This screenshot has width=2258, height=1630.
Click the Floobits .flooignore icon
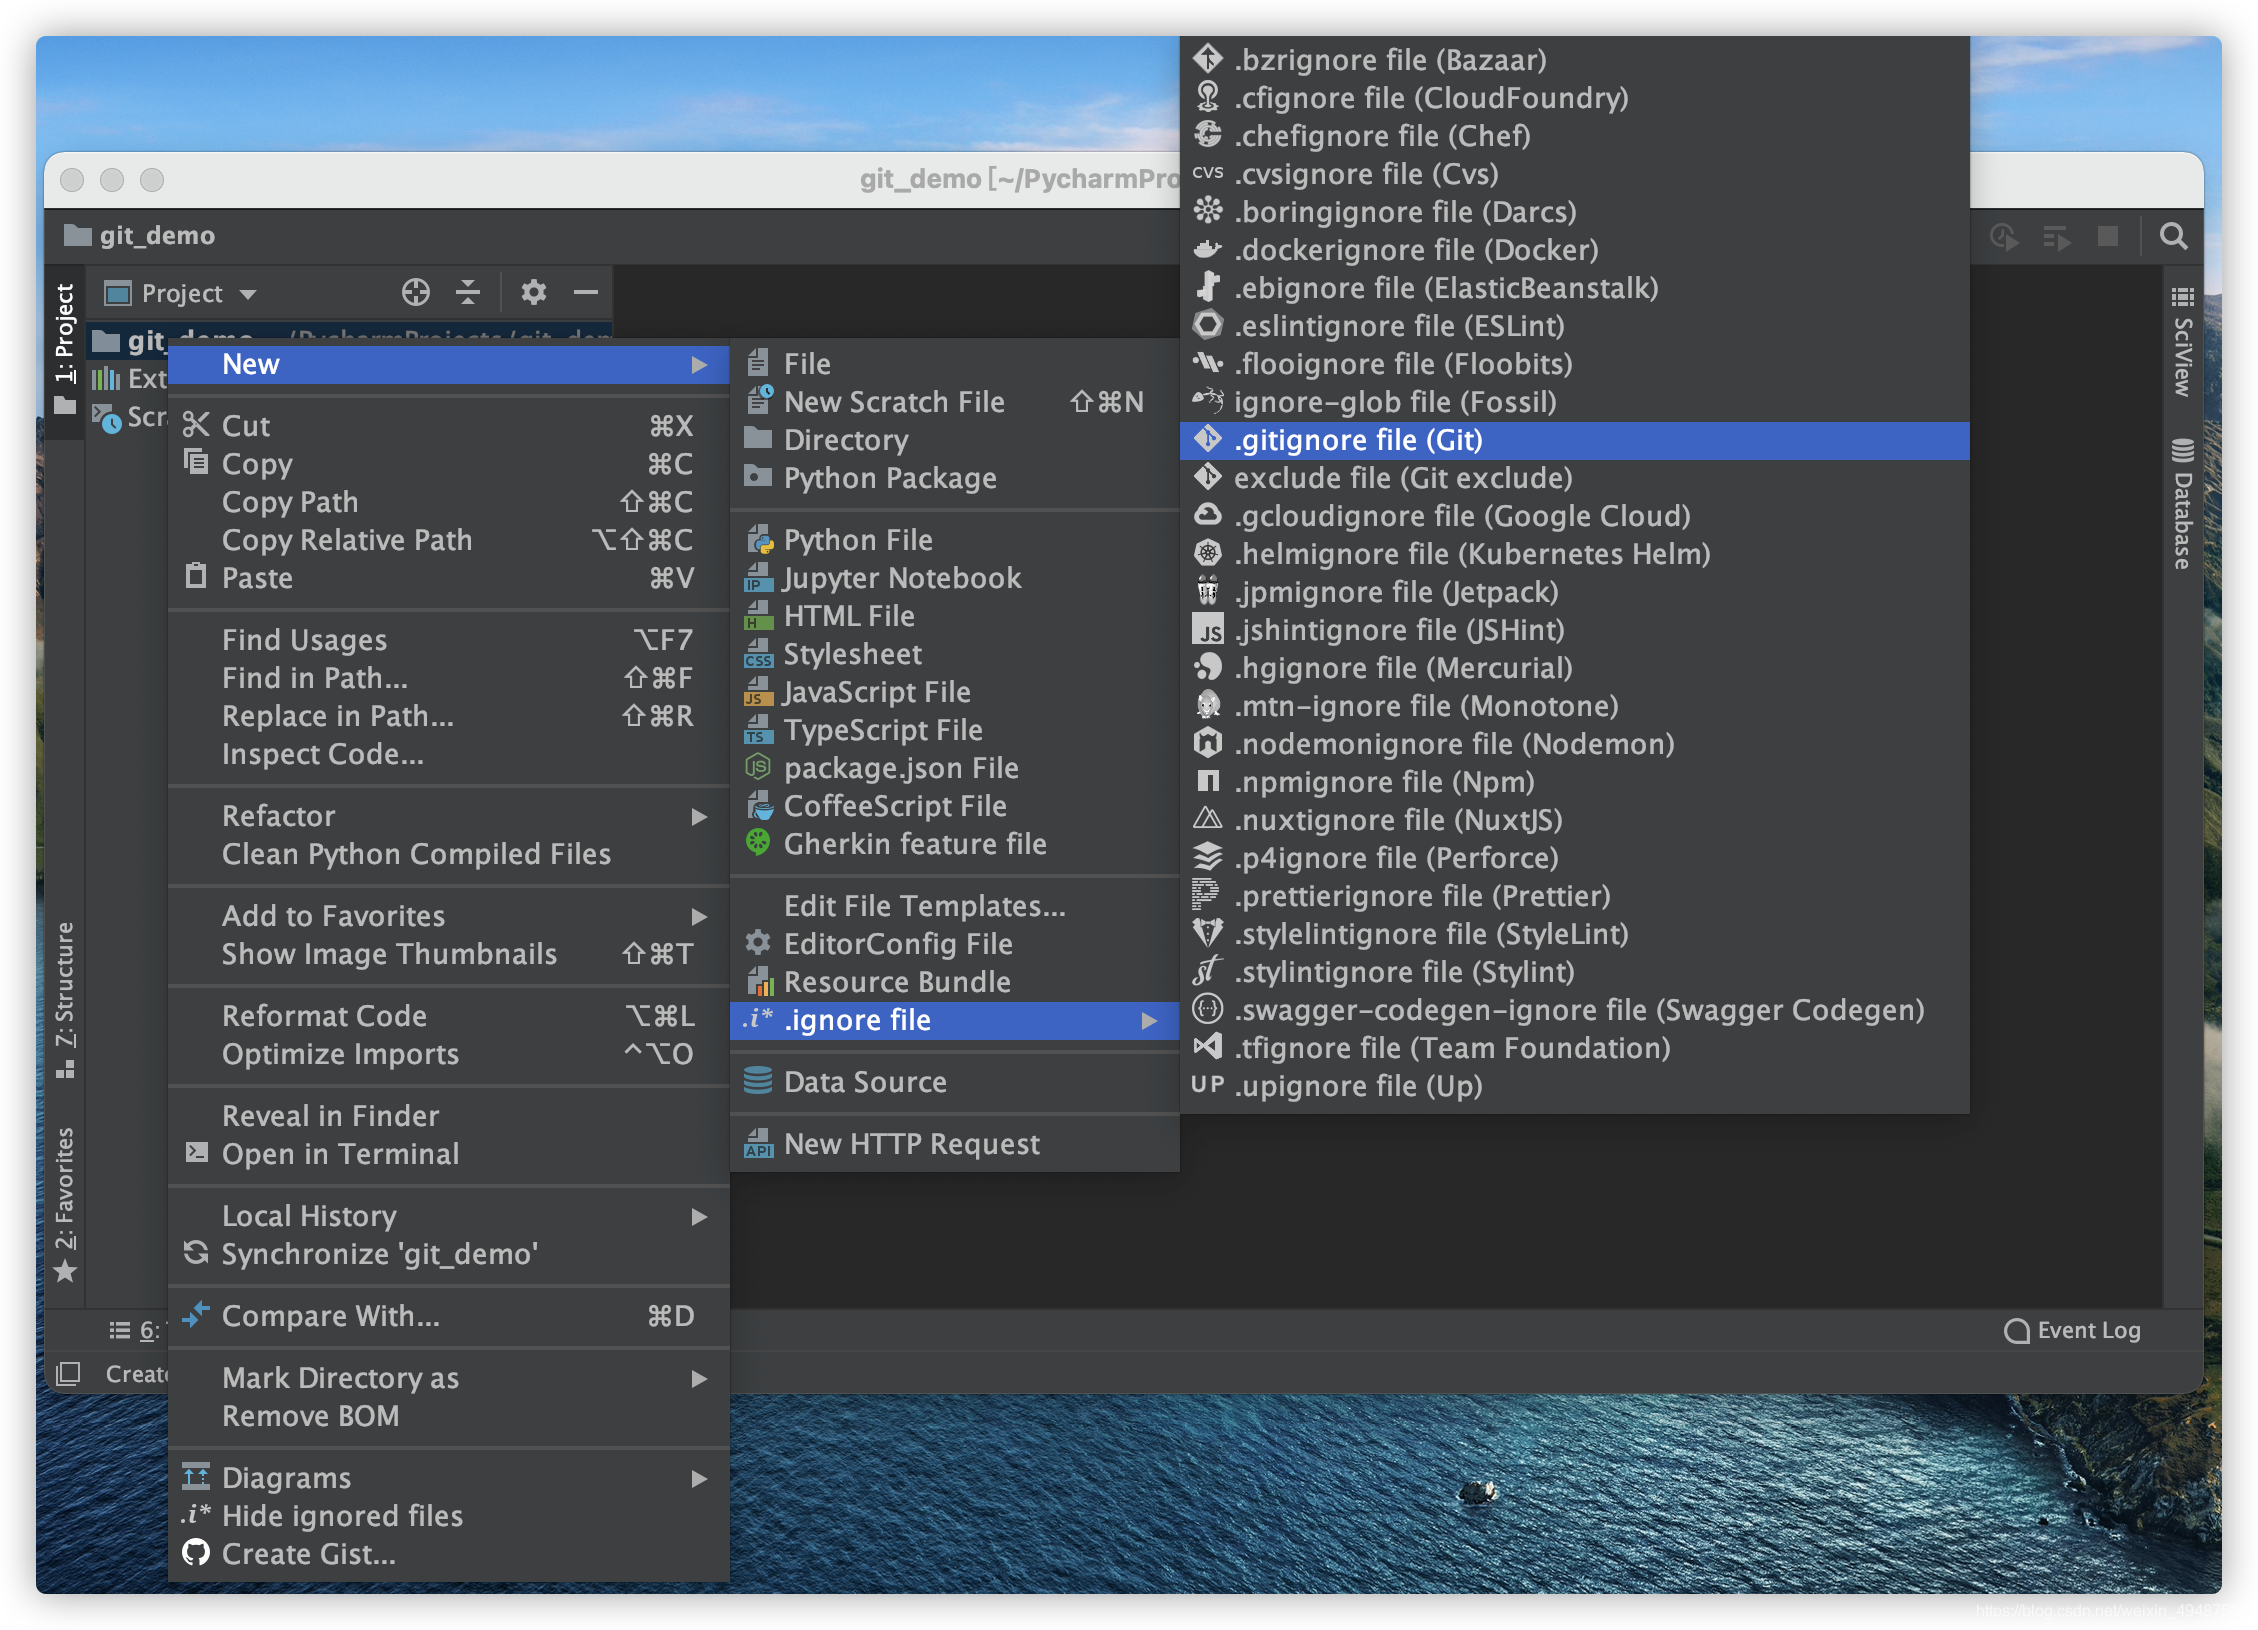click(x=1208, y=364)
